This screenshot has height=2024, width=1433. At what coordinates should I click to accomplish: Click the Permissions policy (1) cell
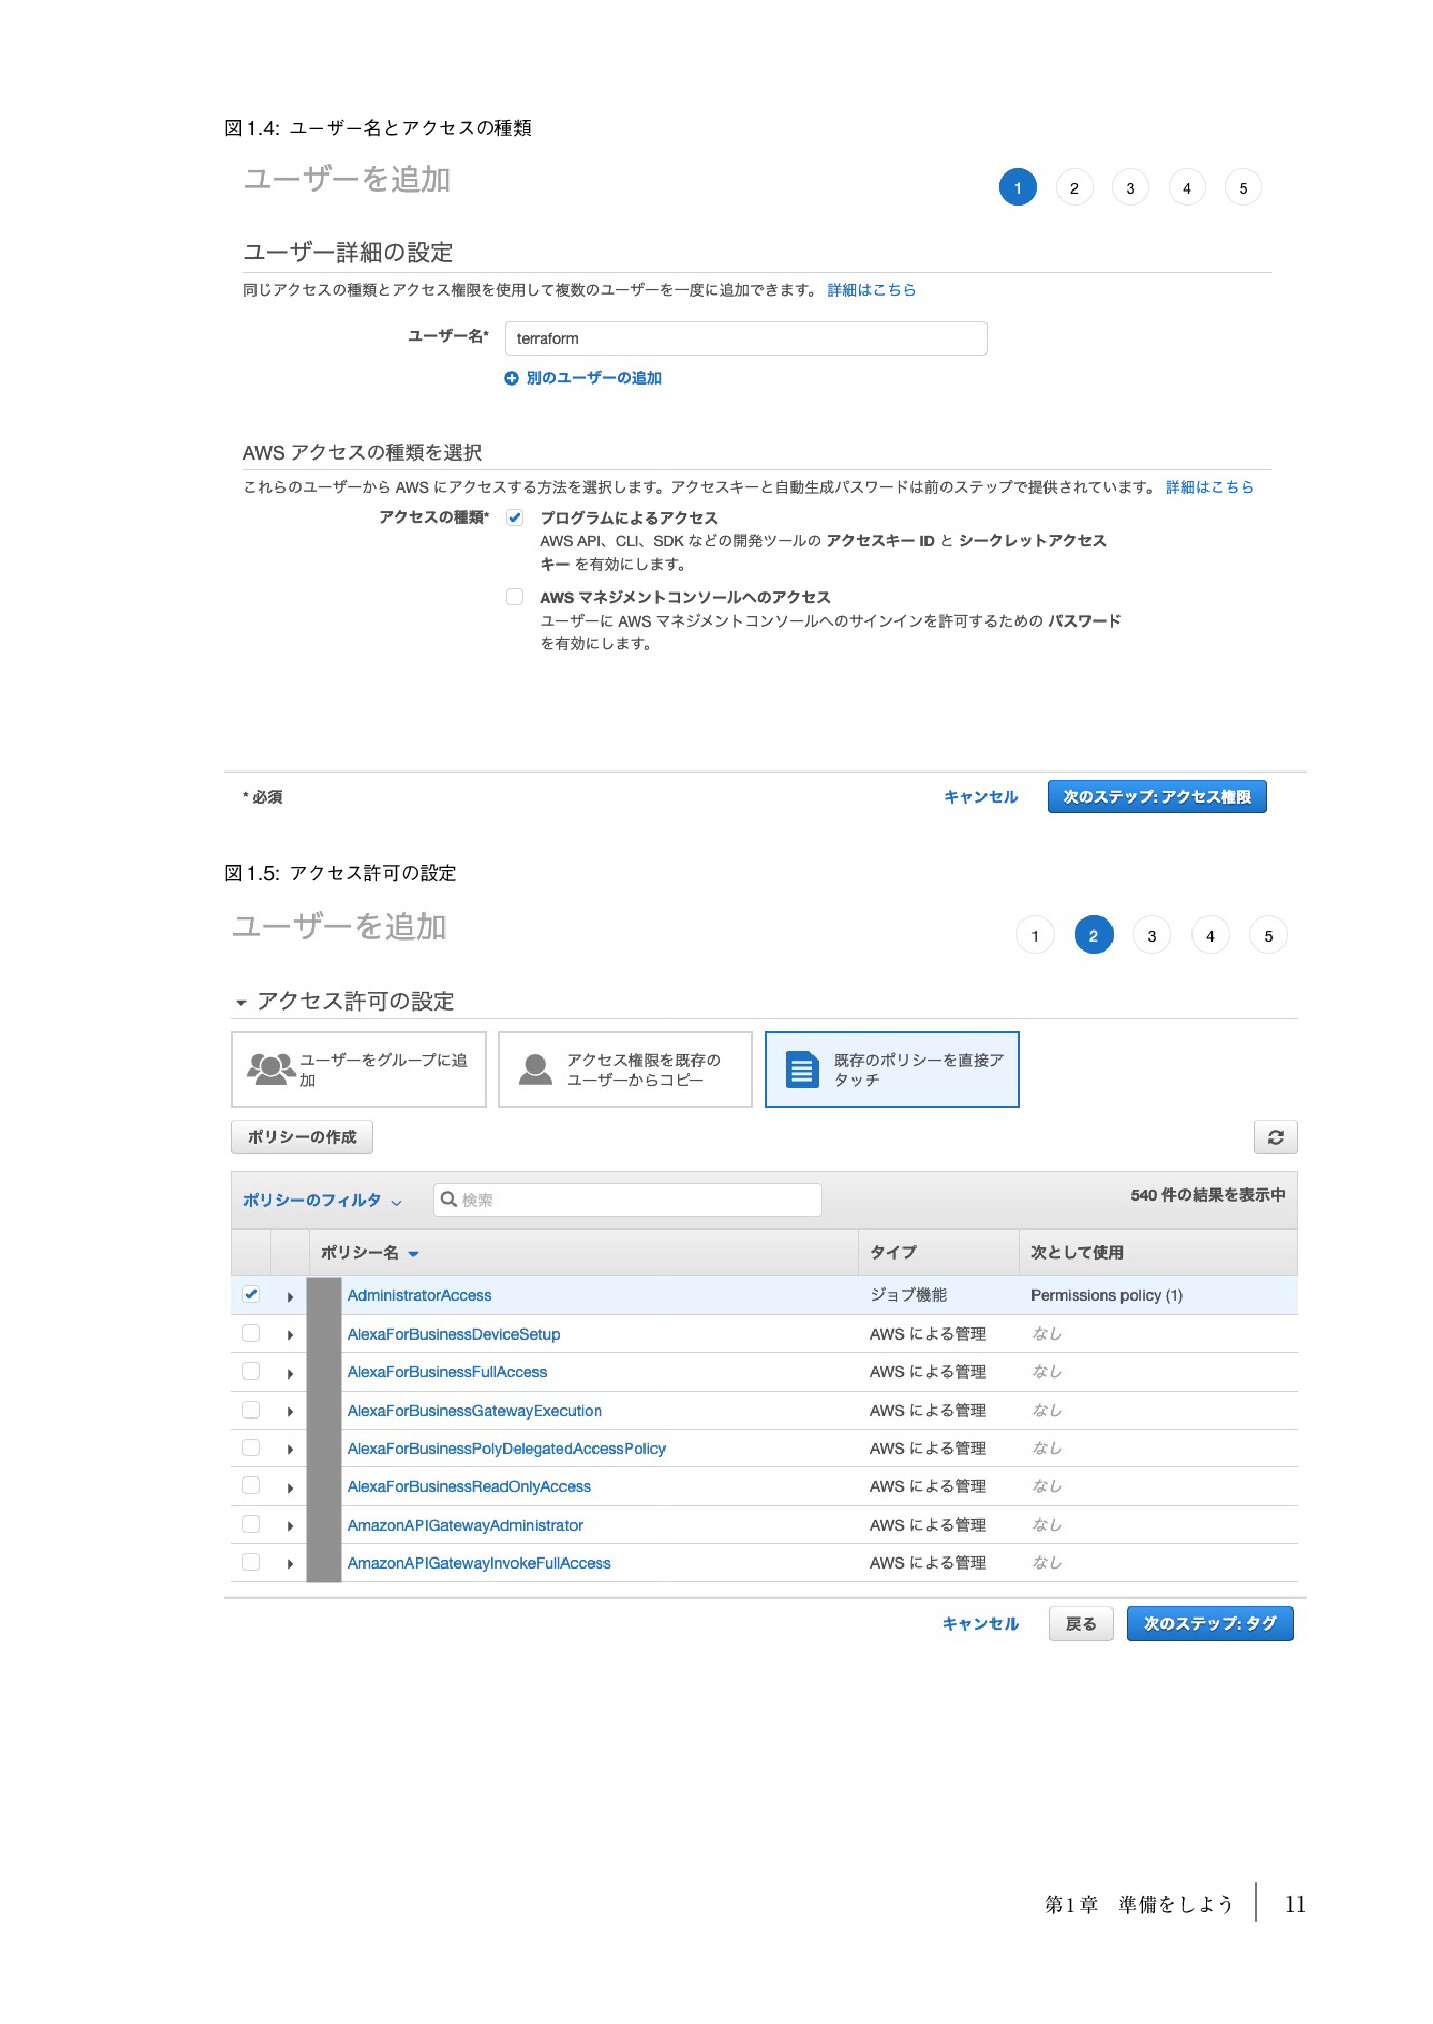1106,1295
